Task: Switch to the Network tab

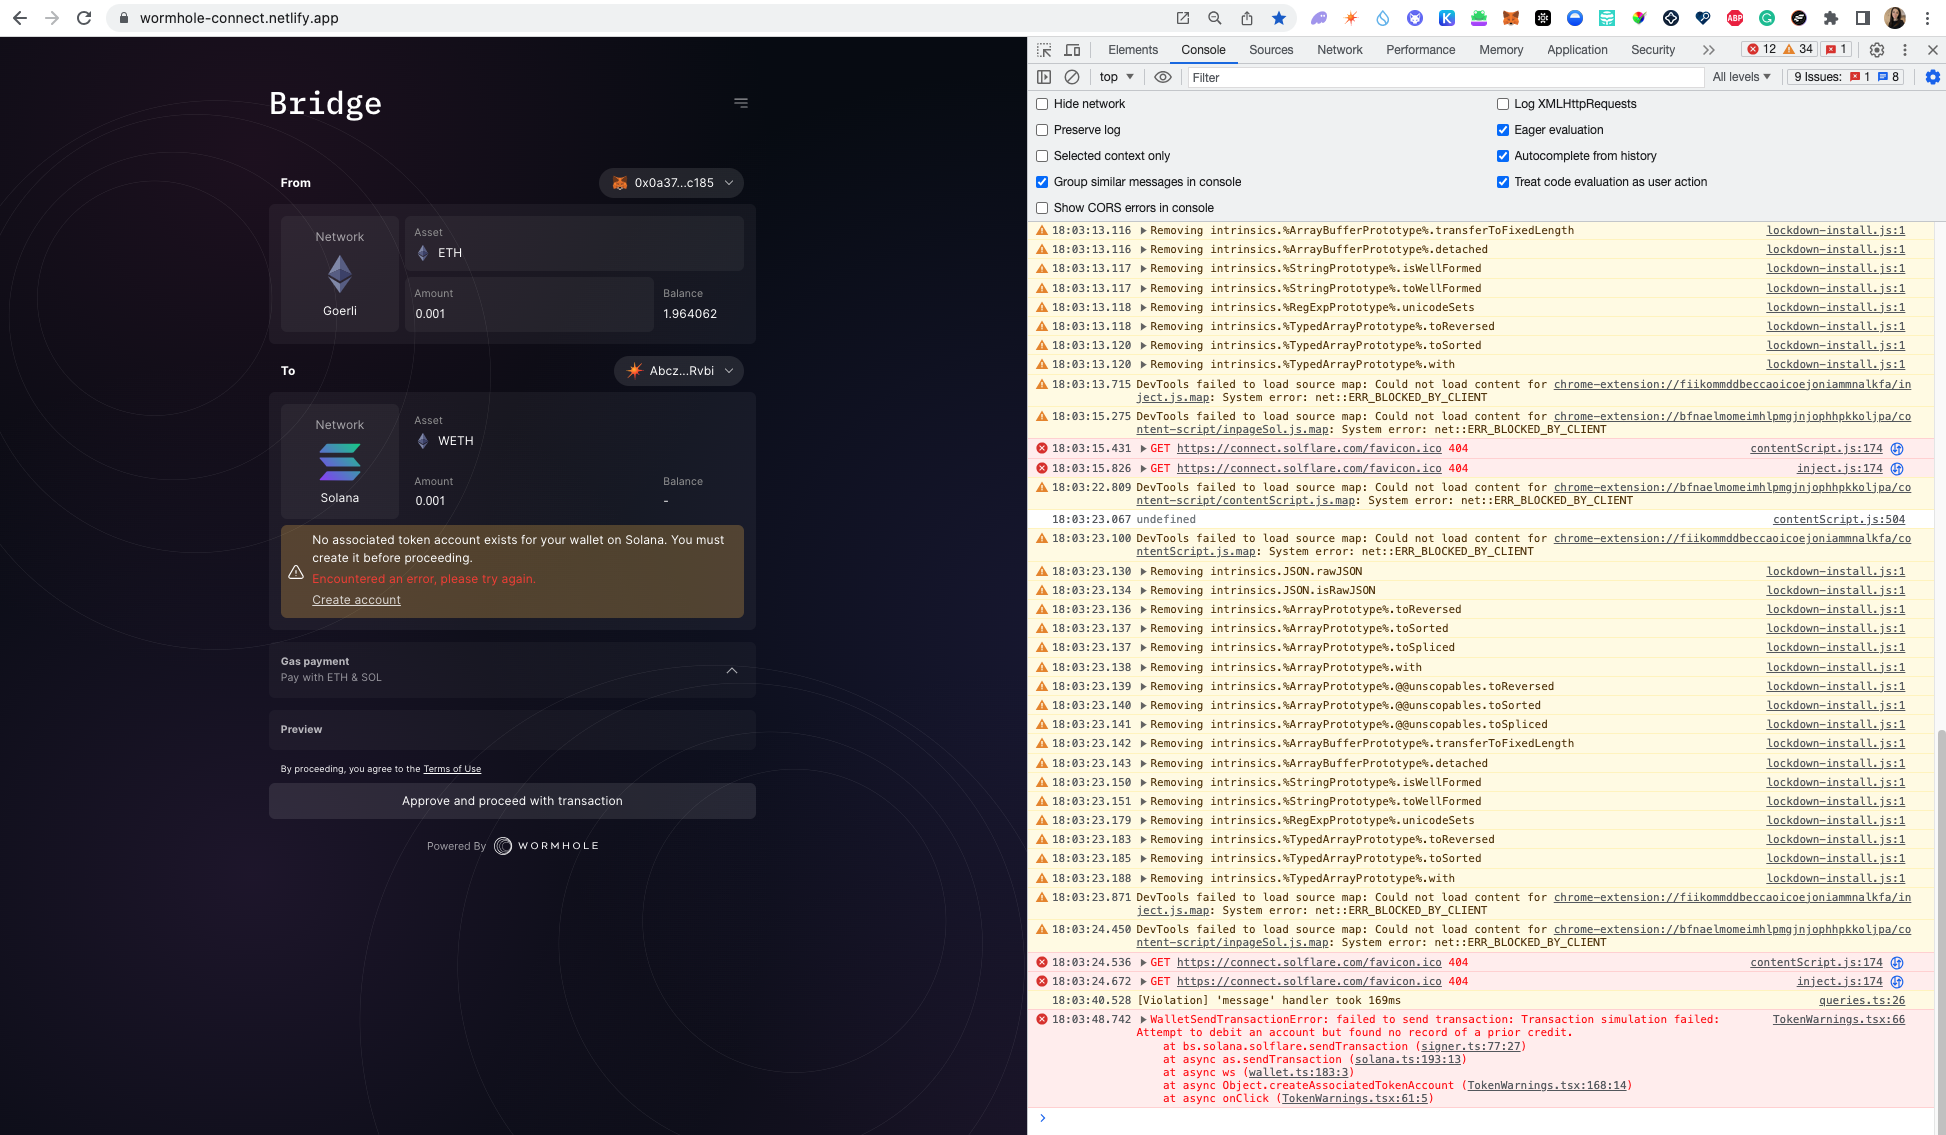Action: click(1339, 49)
